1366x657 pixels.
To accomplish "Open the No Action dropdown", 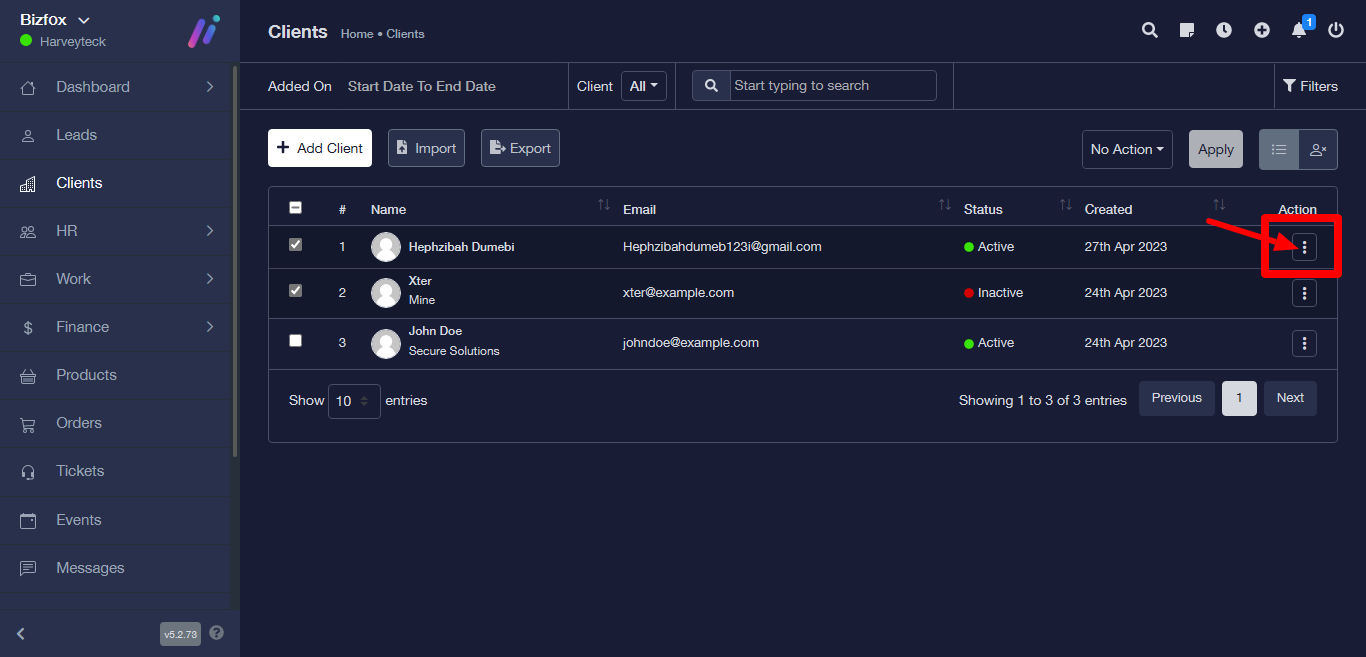I will (1127, 149).
